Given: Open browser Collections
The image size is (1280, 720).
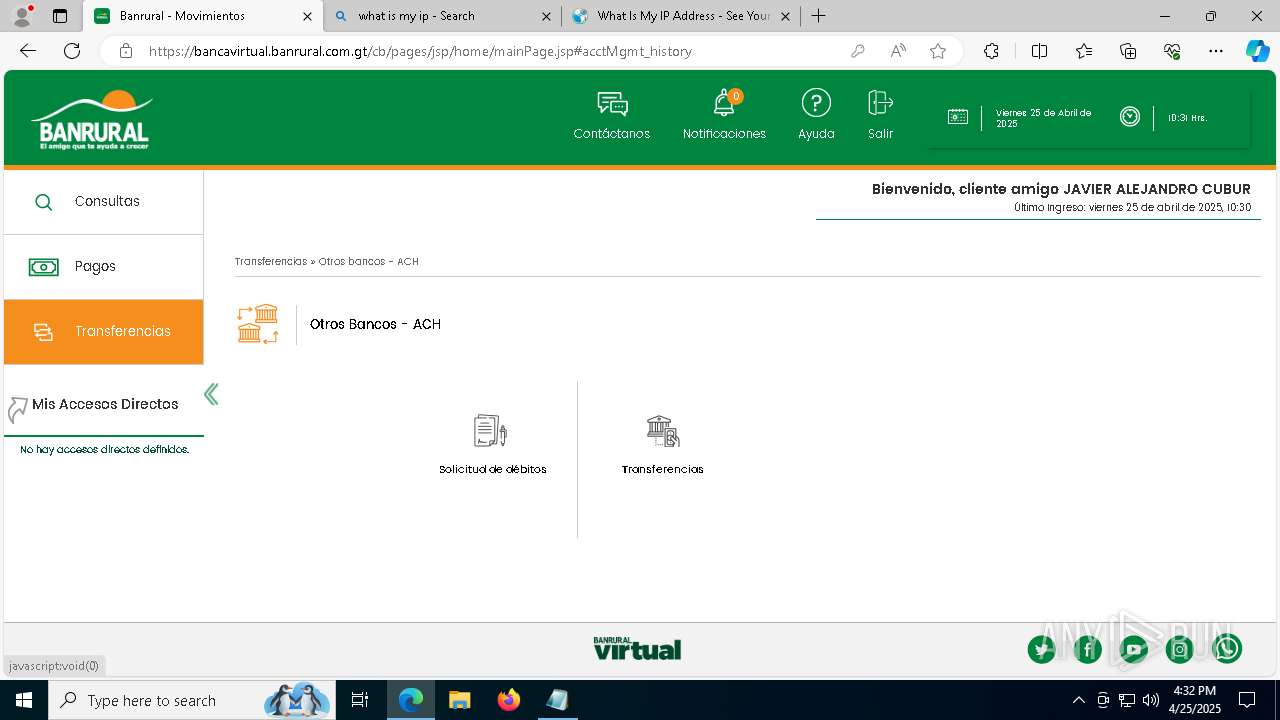Looking at the screenshot, I should [x=1128, y=51].
